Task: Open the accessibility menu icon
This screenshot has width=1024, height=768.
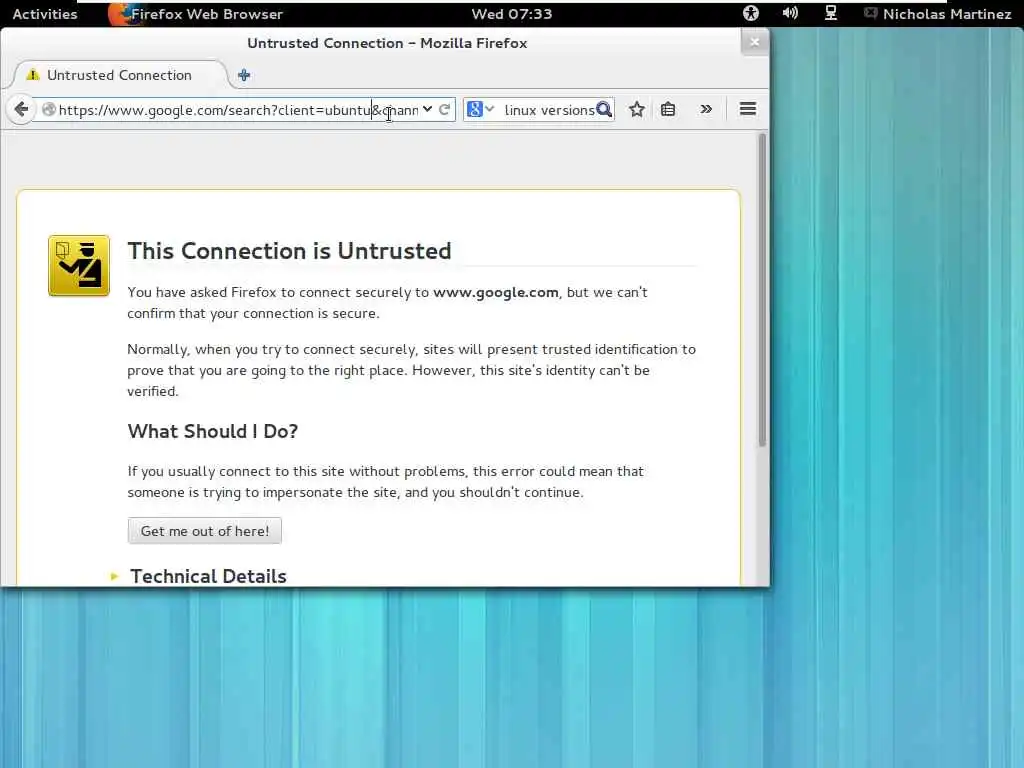Action: (751, 13)
